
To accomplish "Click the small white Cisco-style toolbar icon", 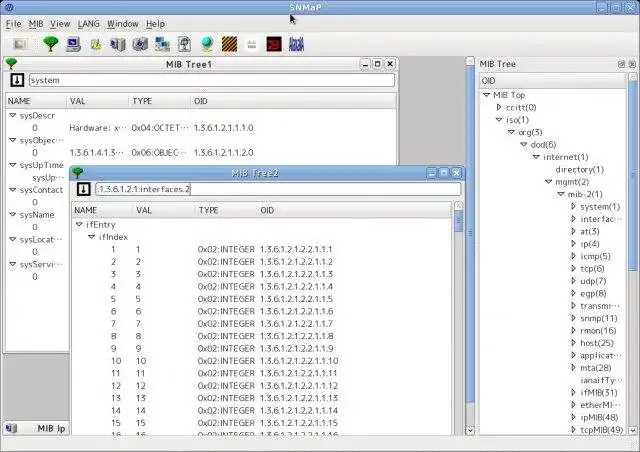I will (x=251, y=45).
